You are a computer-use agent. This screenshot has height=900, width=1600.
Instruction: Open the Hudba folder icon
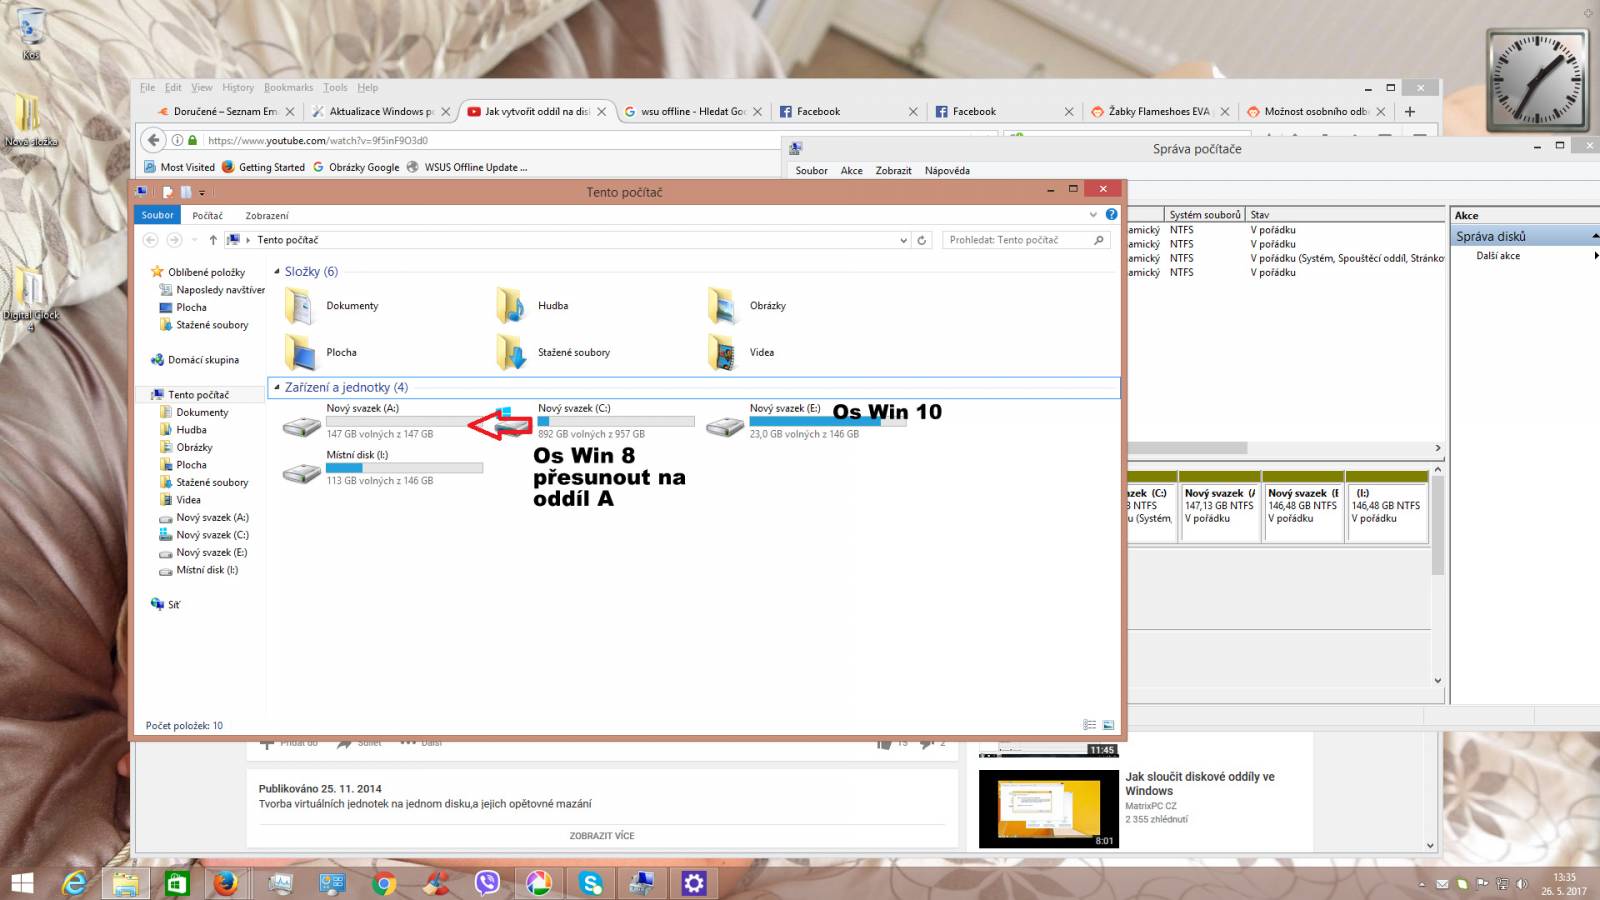click(x=511, y=306)
